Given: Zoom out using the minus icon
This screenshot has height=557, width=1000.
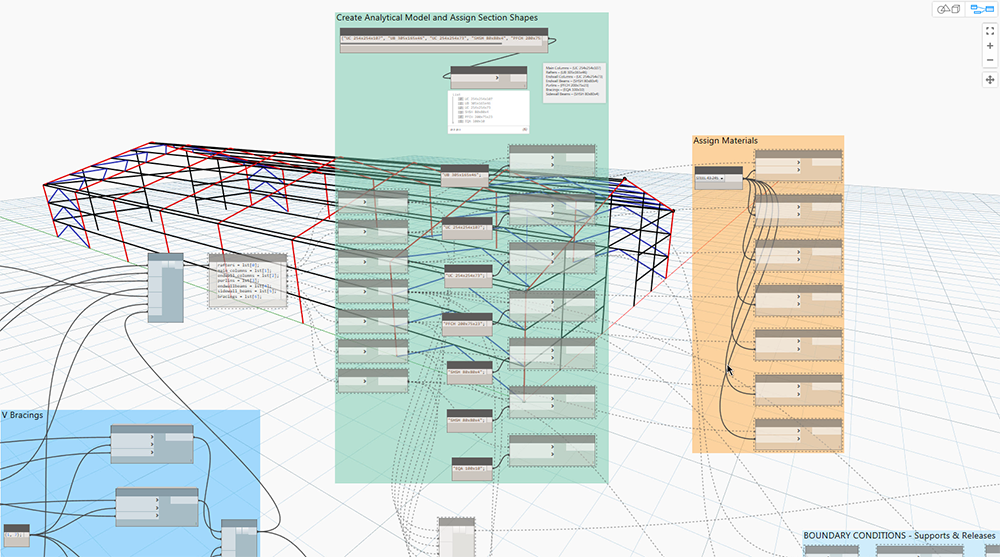Looking at the screenshot, I should 990,61.
